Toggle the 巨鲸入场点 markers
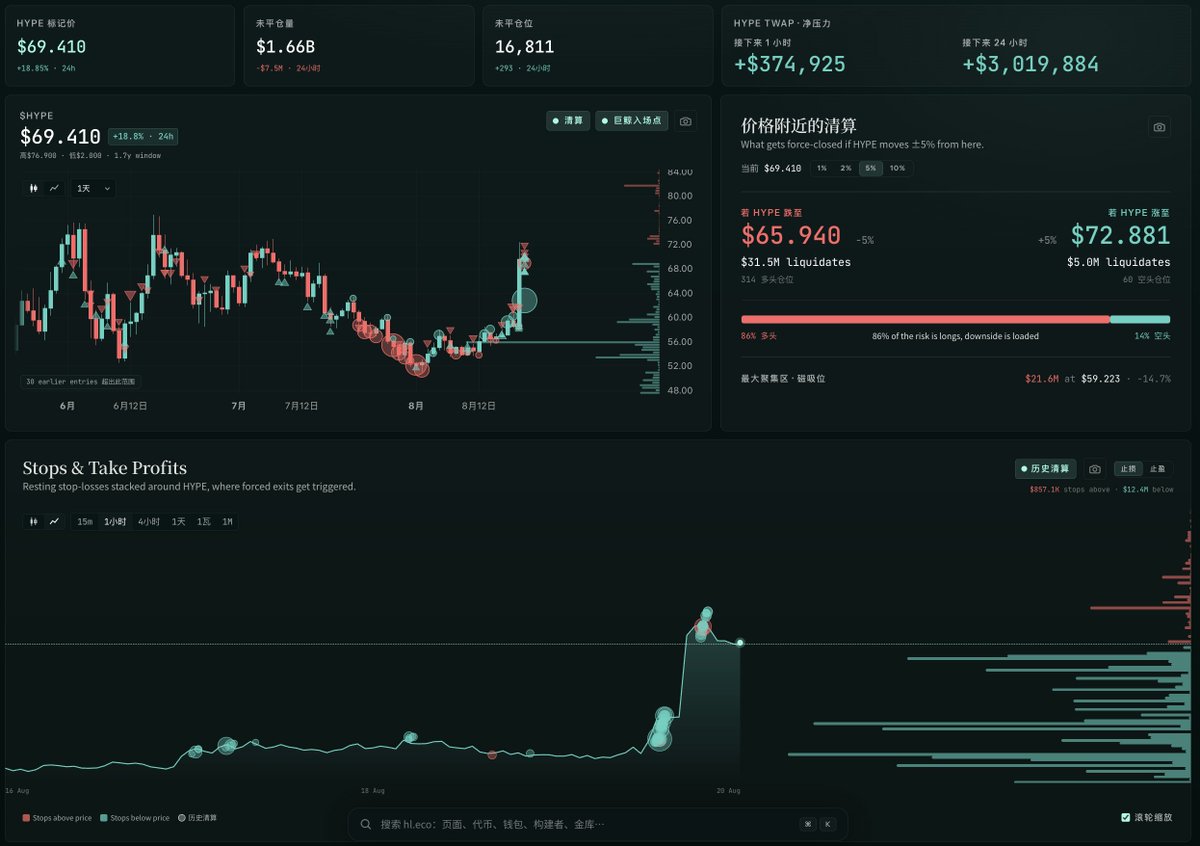The height and width of the screenshot is (846, 1200). pos(632,121)
